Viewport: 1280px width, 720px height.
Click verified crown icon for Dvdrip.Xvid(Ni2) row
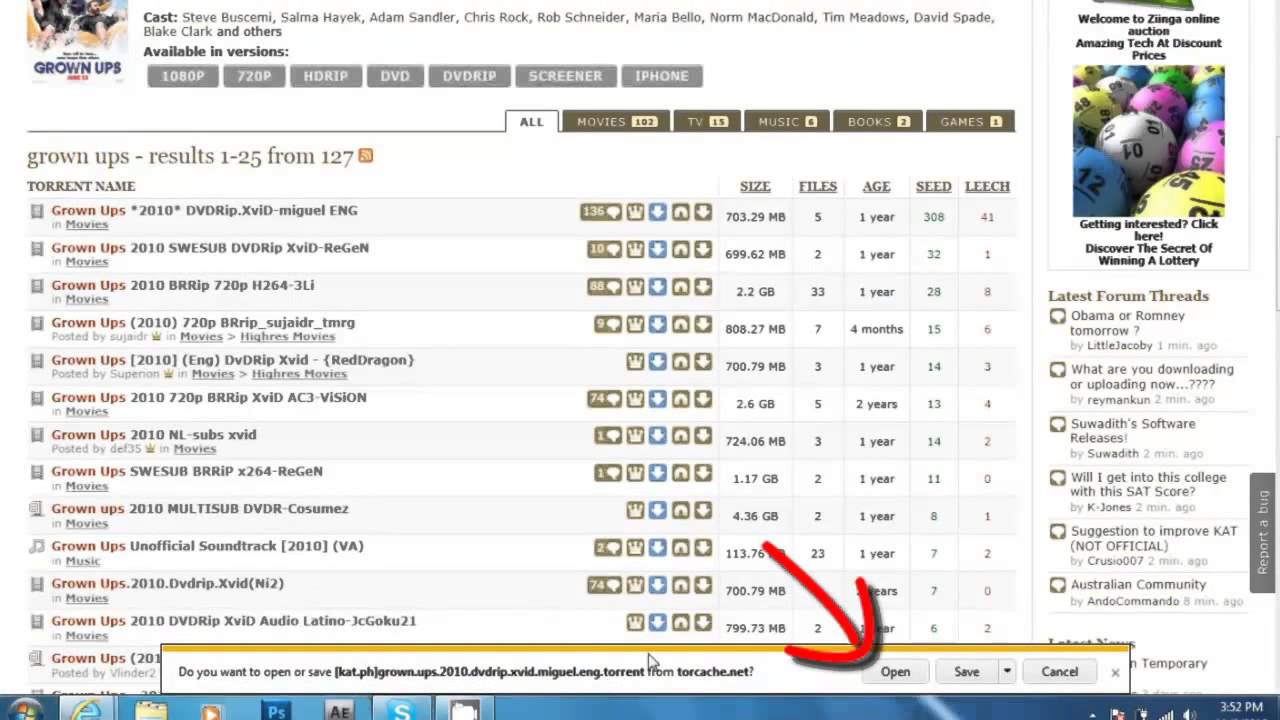coord(635,585)
